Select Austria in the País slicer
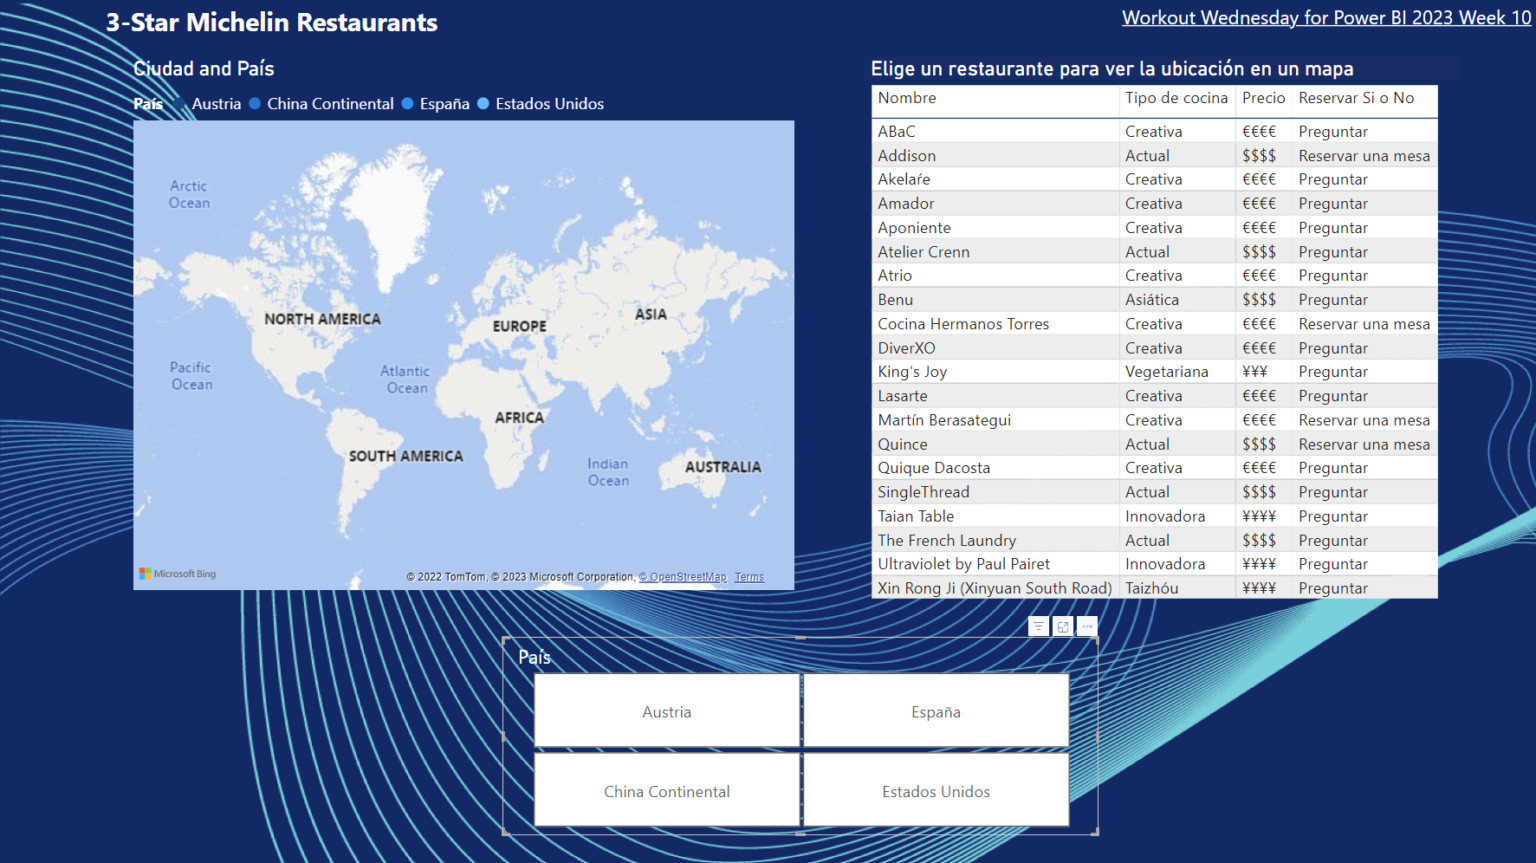 [x=666, y=711]
